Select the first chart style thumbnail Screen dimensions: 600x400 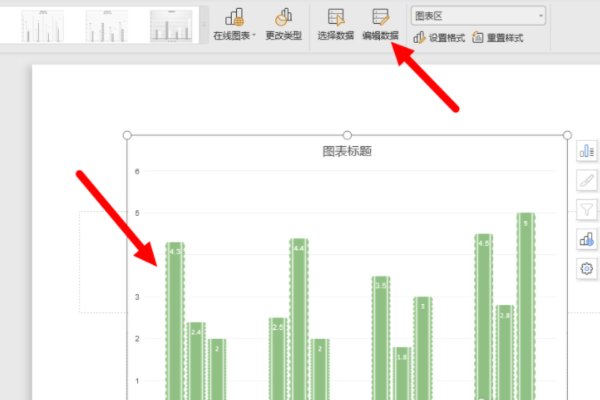click(42, 26)
